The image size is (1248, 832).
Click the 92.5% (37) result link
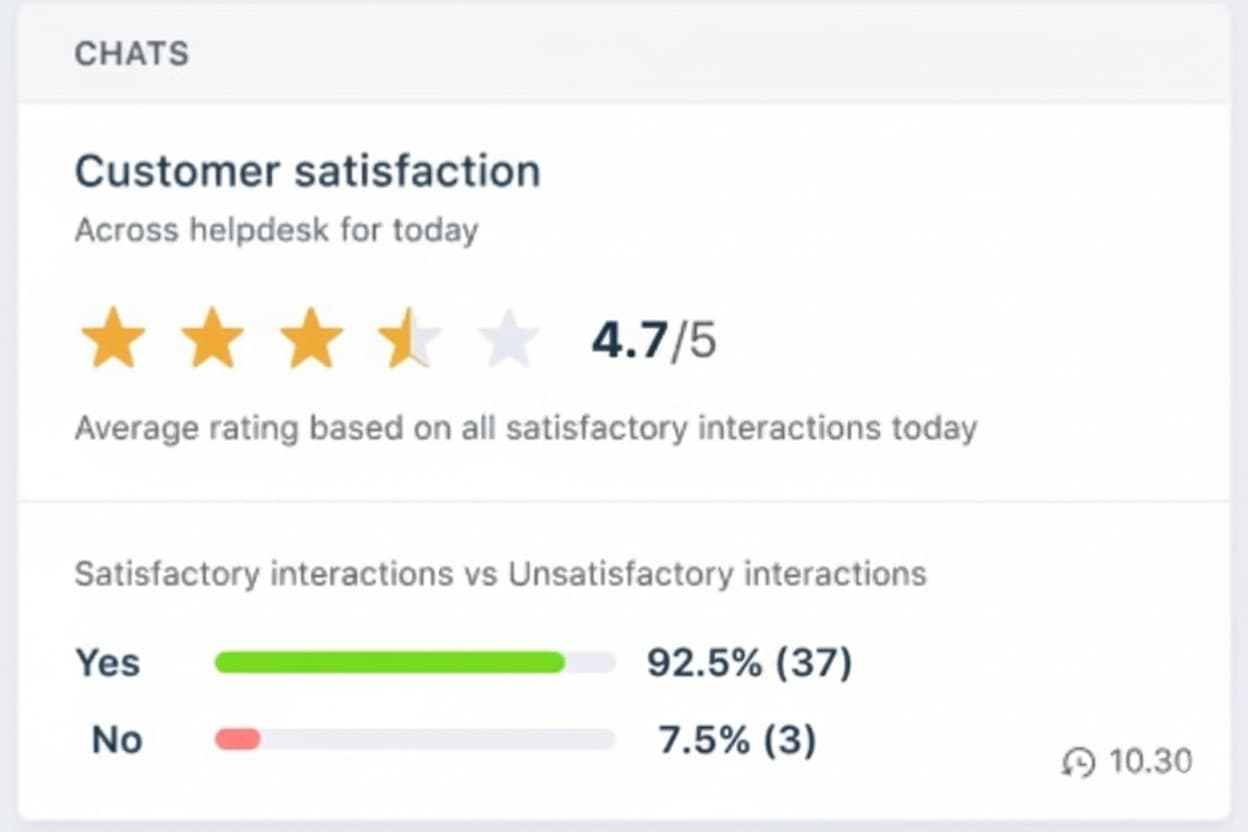pos(749,662)
